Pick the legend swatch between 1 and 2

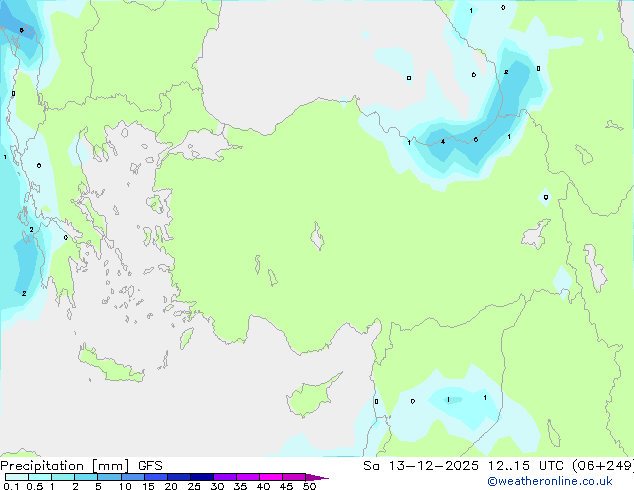(63, 477)
